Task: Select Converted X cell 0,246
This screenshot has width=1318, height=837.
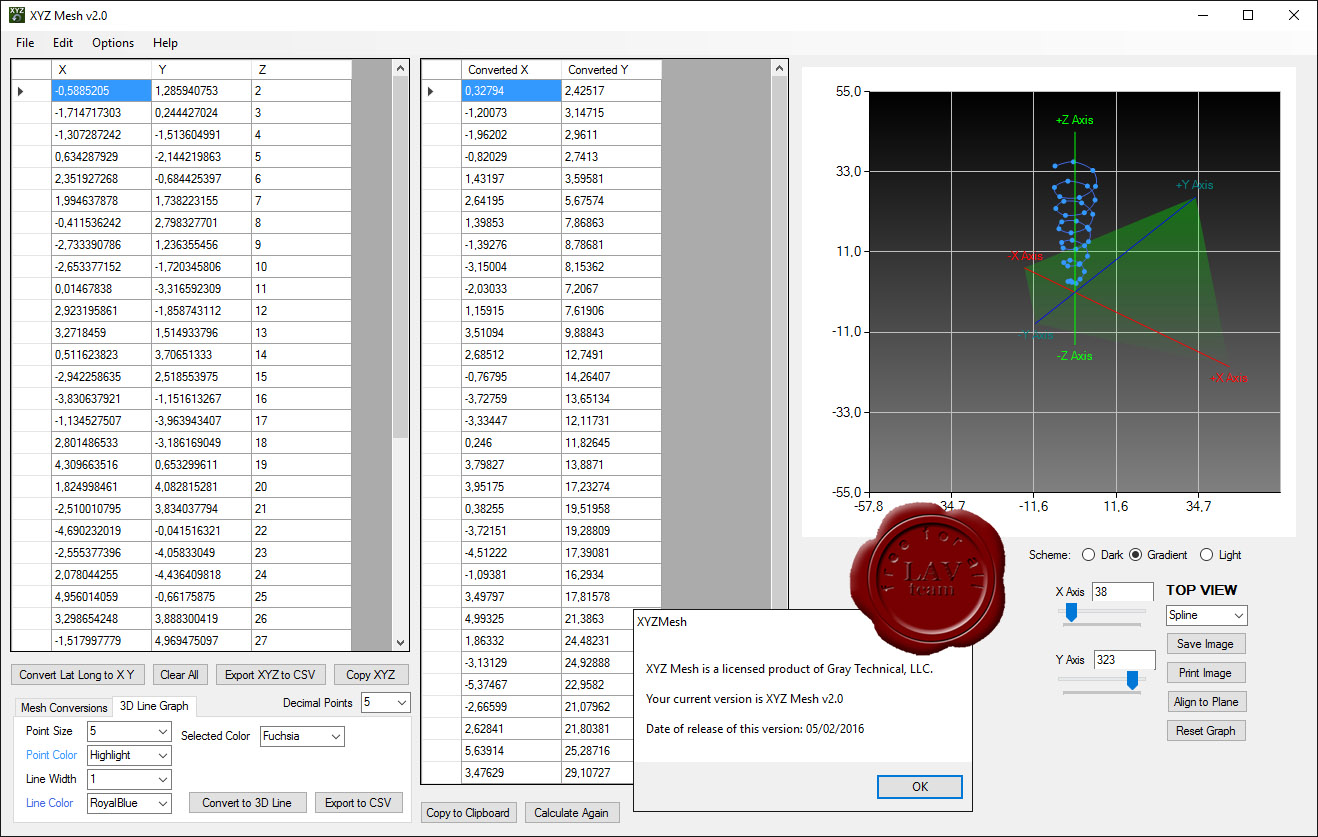Action: coord(511,443)
